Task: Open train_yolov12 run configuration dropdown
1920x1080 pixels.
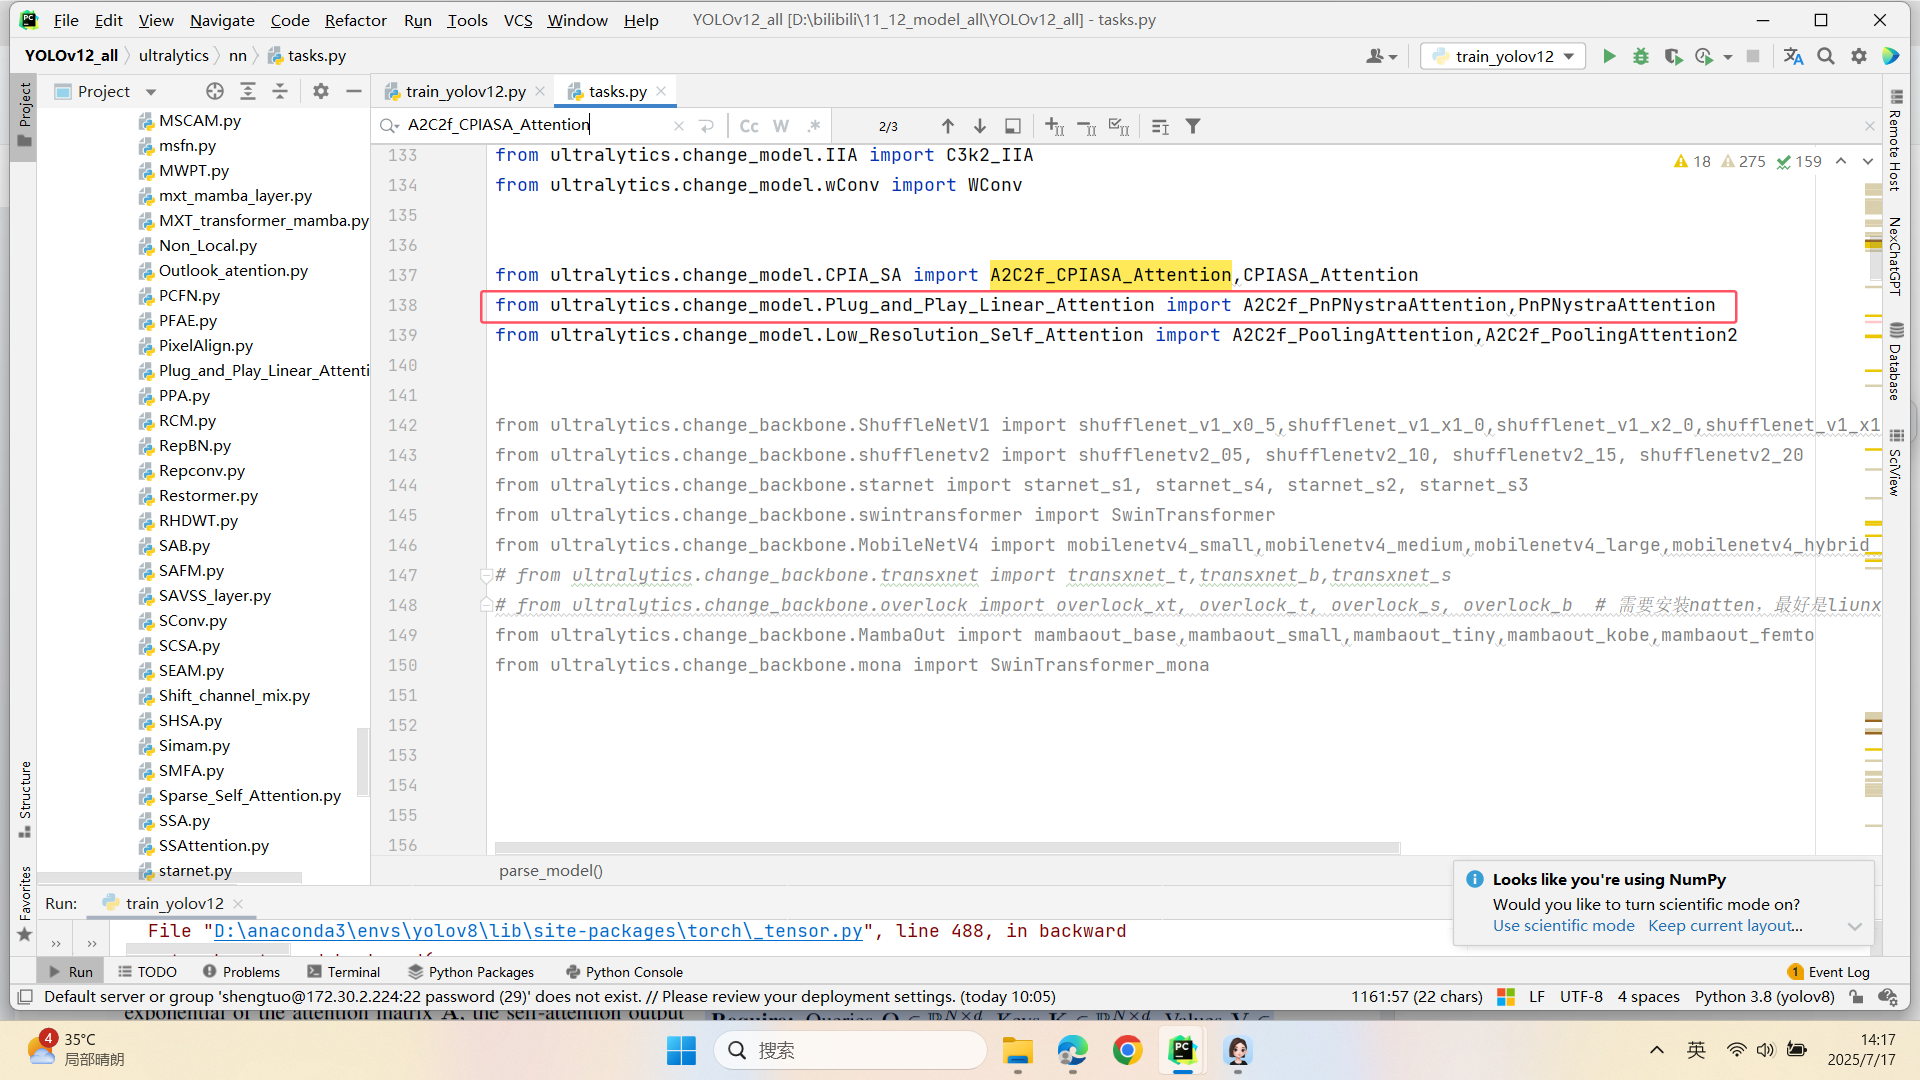Action: coord(1504,56)
